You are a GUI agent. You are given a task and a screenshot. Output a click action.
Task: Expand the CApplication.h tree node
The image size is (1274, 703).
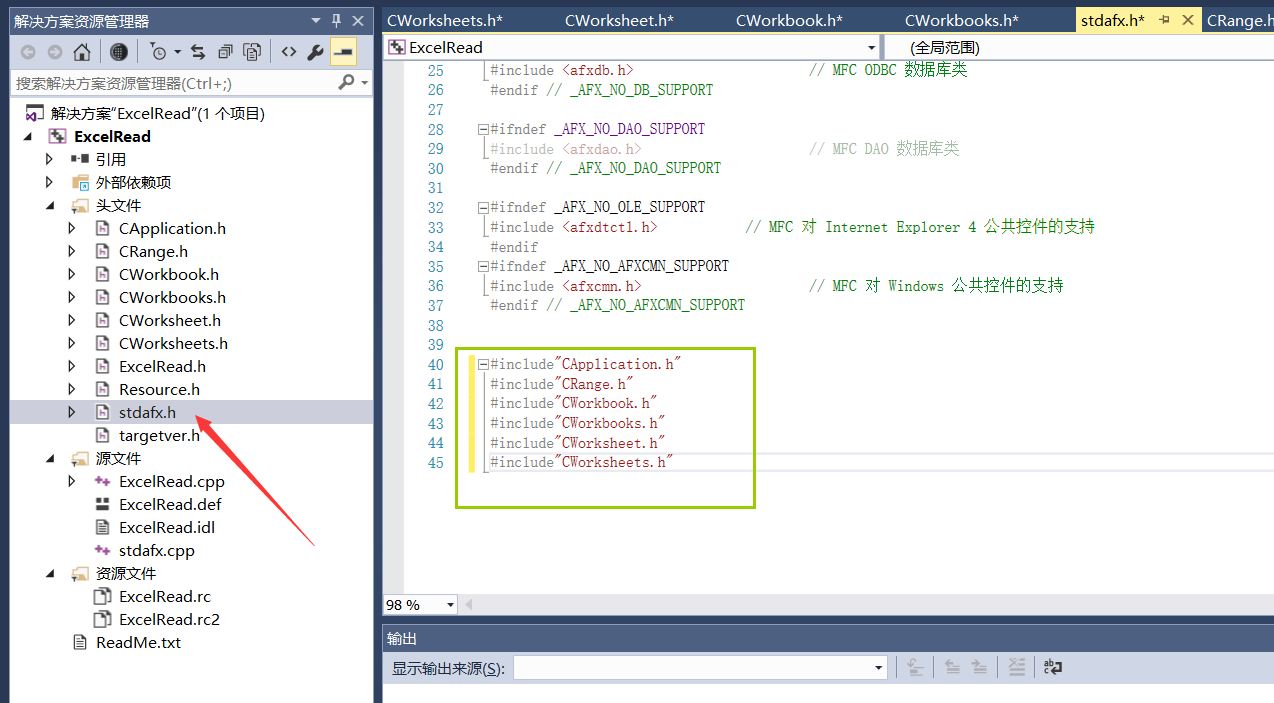[71, 228]
